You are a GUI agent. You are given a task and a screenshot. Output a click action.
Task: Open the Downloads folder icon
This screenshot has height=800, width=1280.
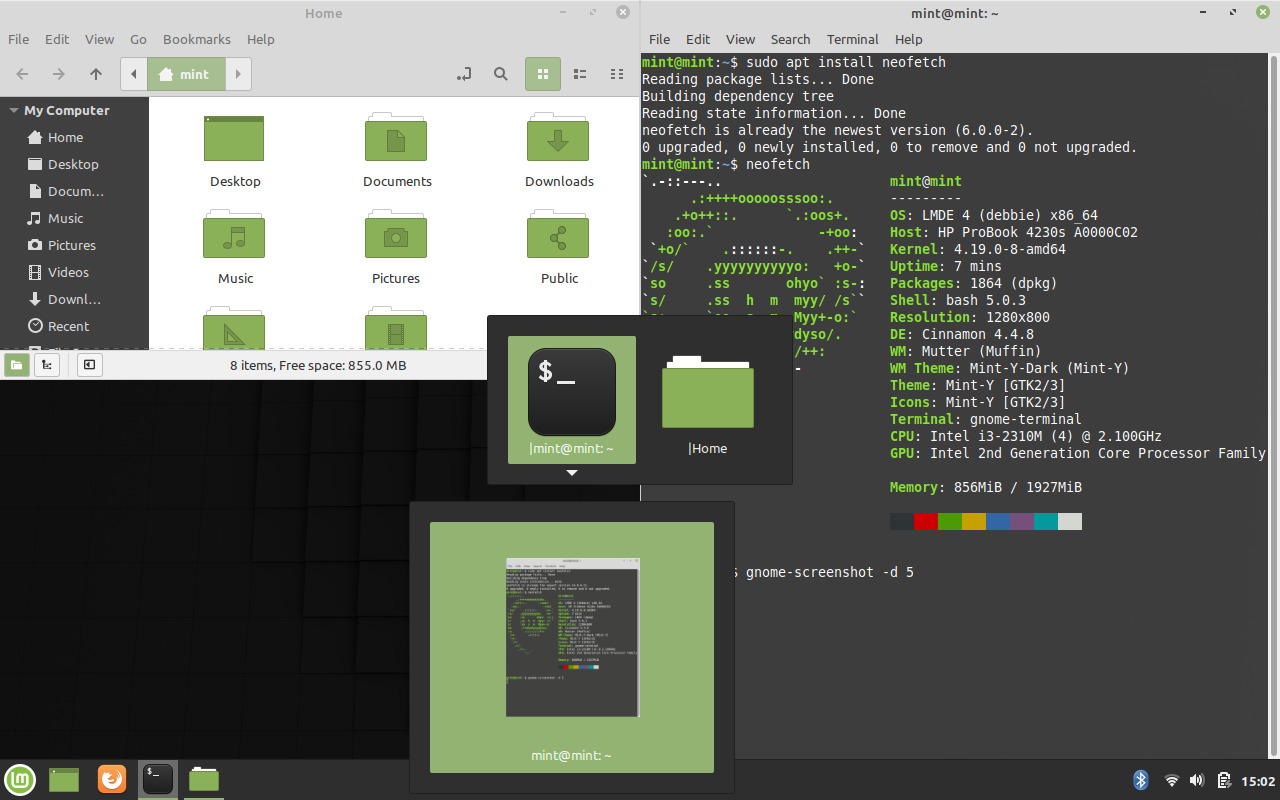pyautogui.click(x=558, y=138)
